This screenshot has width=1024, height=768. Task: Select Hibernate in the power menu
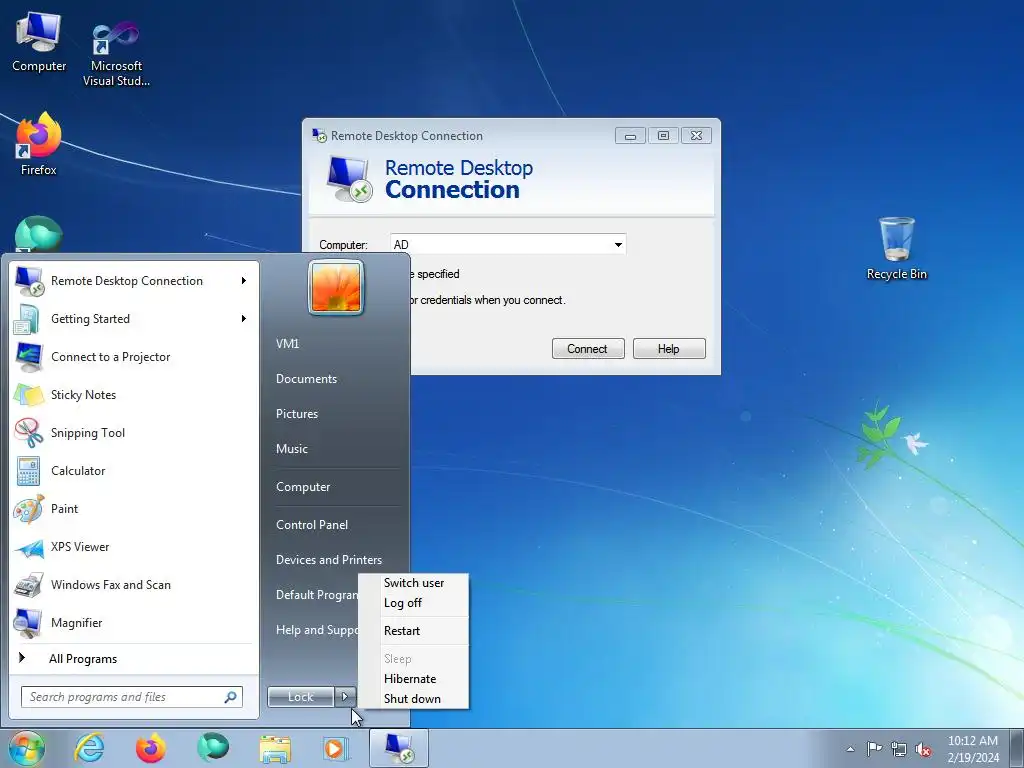coord(409,679)
